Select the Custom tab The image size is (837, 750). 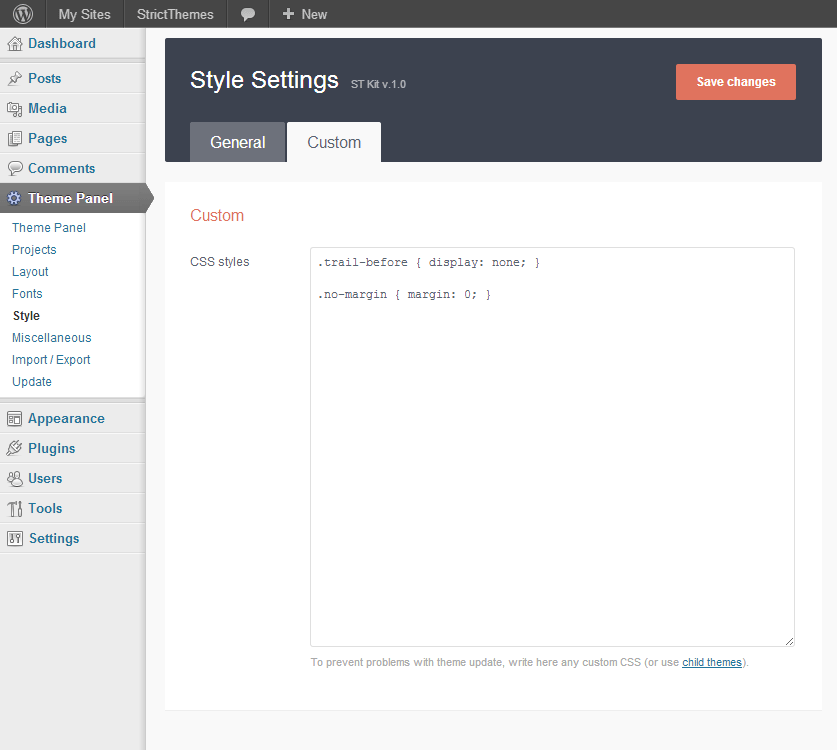[x=334, y=142]
